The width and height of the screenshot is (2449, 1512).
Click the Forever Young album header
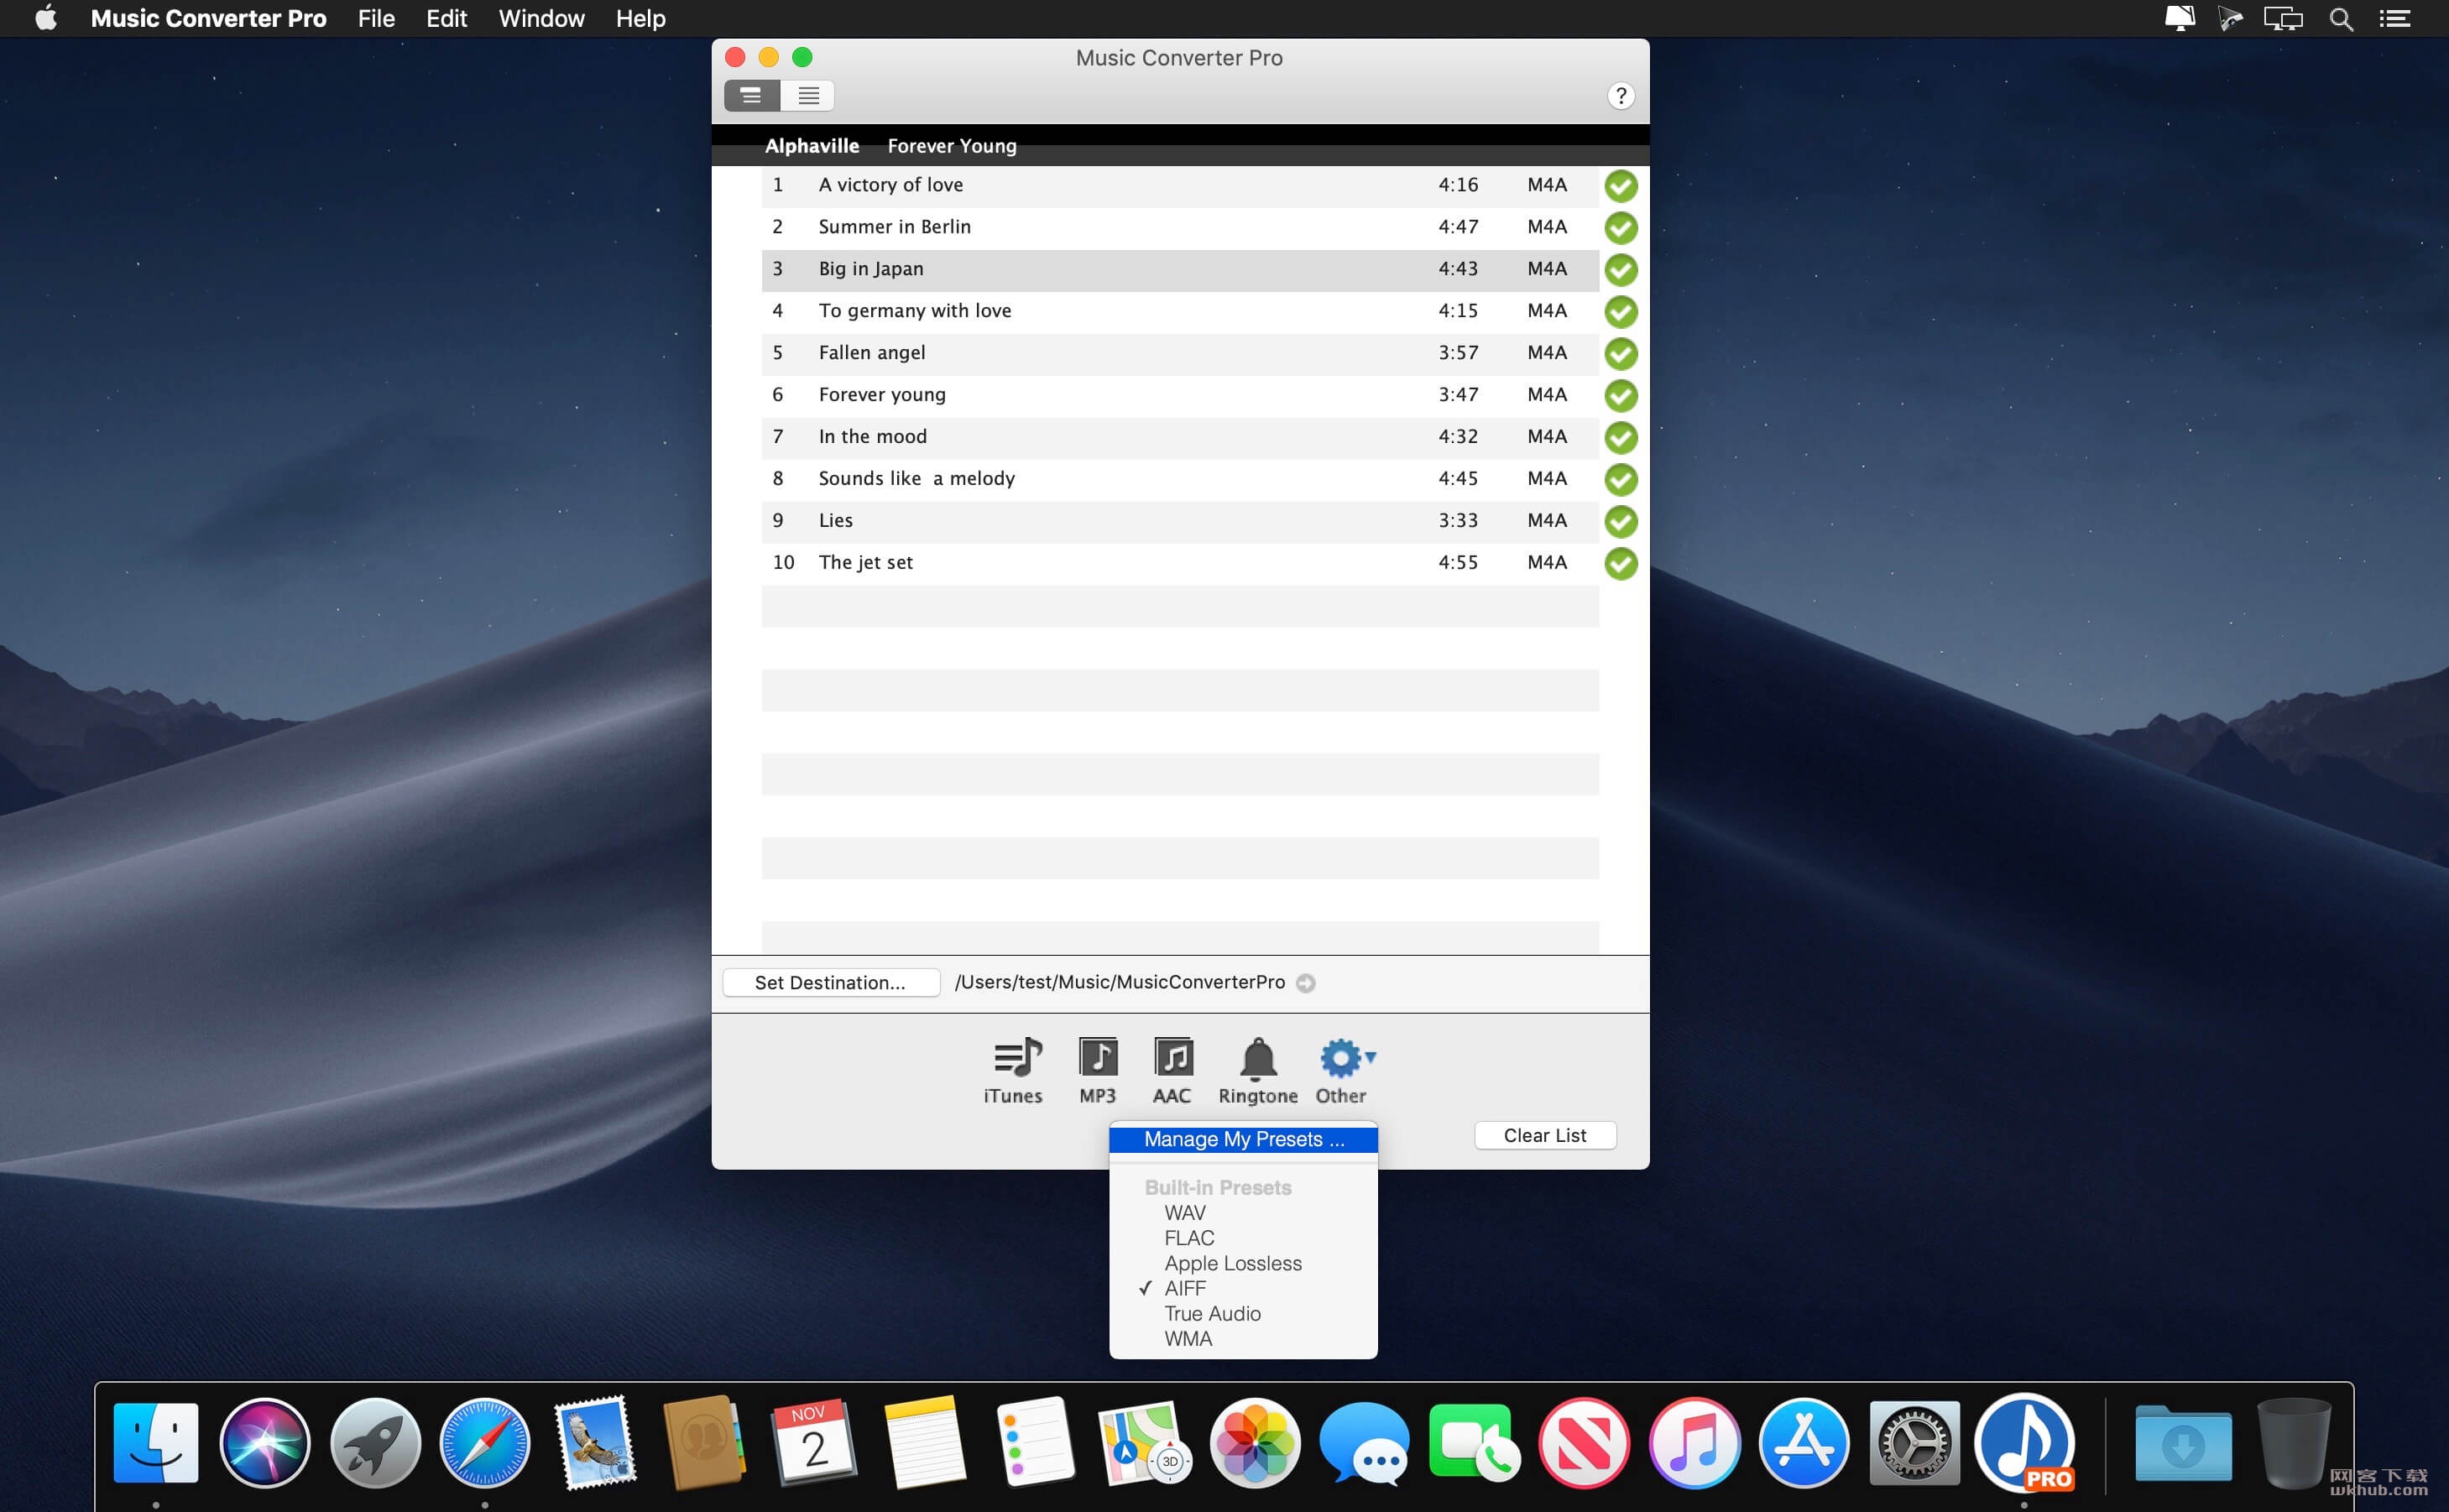coord(952,146)
